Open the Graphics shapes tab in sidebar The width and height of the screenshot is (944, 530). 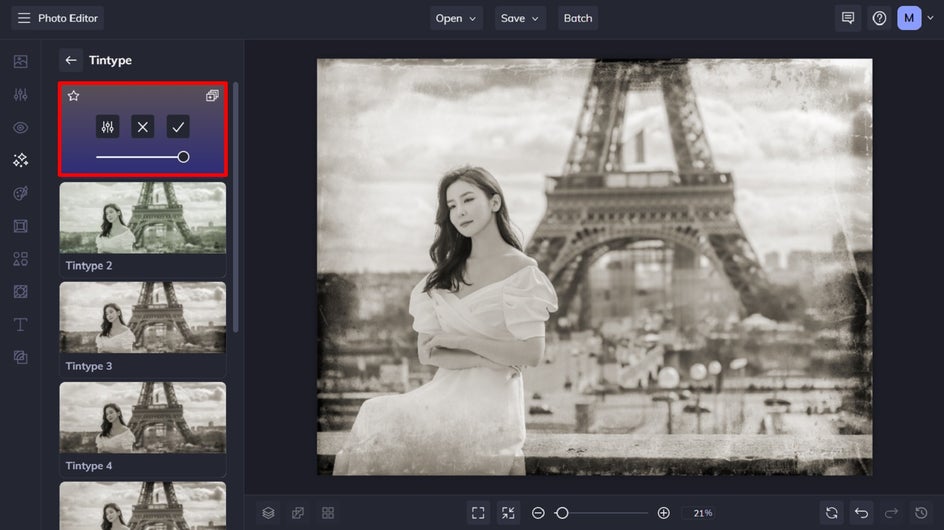coord(20,259)
